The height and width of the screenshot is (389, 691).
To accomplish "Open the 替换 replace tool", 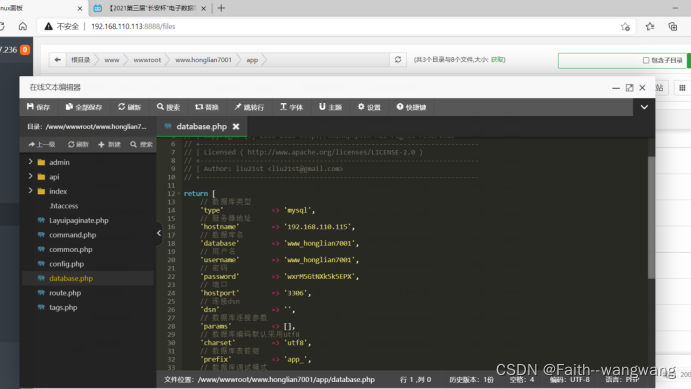I will coord(207,107).
